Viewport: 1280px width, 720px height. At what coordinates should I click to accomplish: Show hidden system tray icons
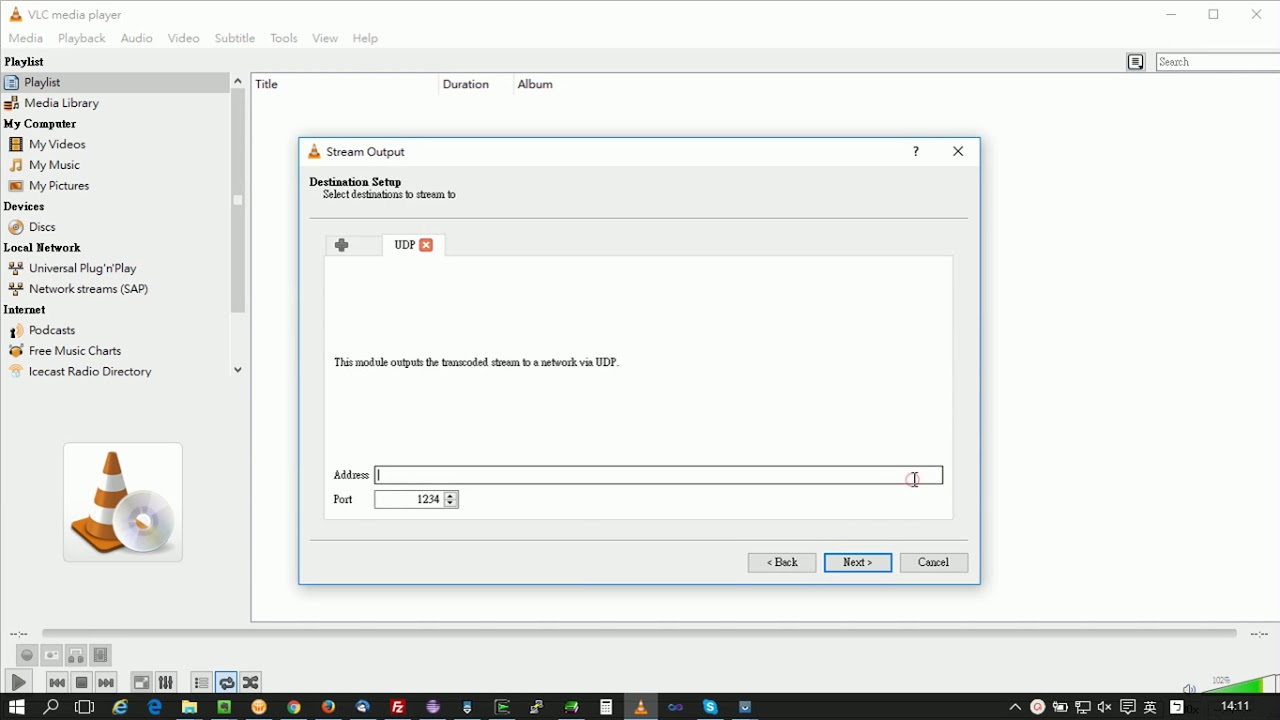click(1015, 707)
